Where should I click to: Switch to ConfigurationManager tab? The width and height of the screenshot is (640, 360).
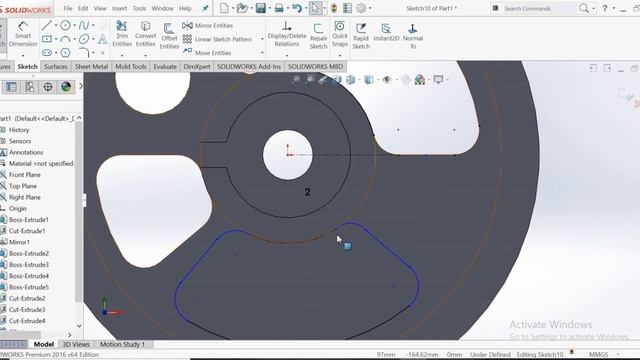click(x=30, y=87)
